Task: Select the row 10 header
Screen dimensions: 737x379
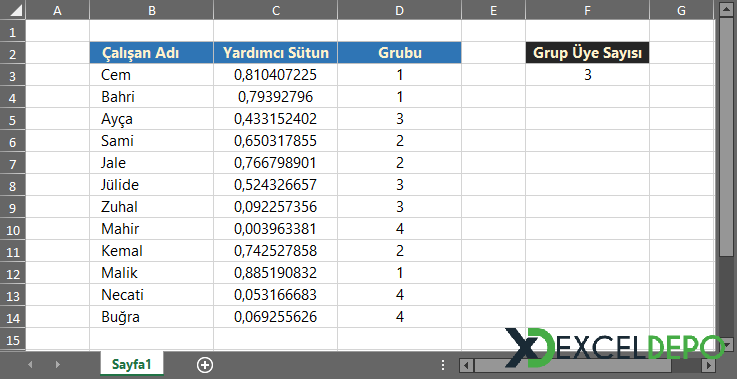Action: [13, 229]
